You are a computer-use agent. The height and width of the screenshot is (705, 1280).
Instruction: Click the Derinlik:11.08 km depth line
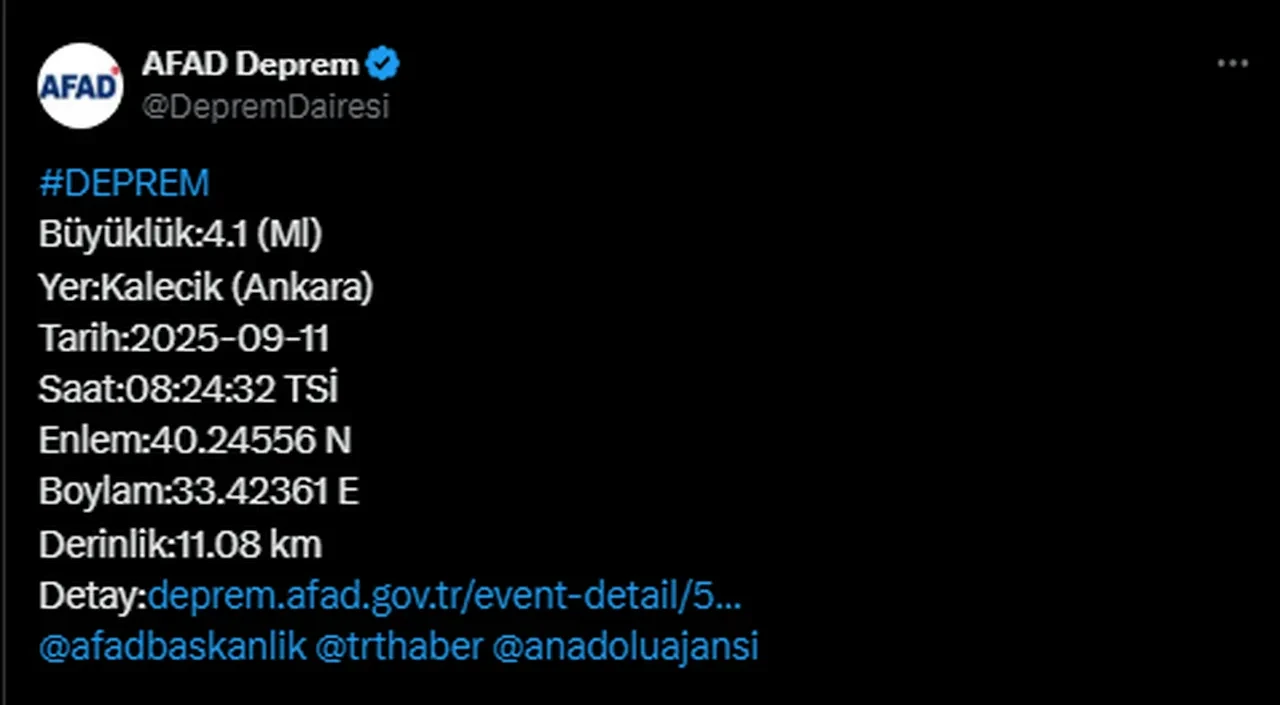coord(180,545)
